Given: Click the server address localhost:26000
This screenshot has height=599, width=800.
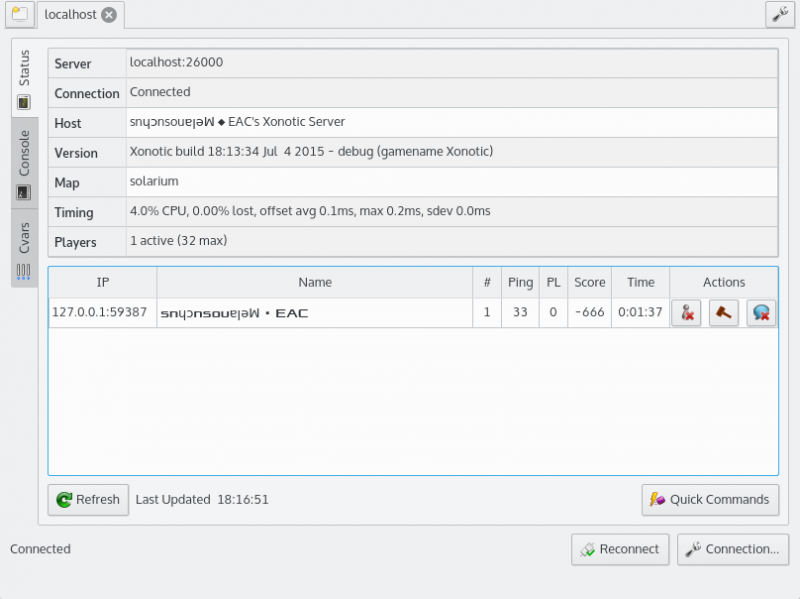Looking at the screenshot, I should (x=176, y=62).
